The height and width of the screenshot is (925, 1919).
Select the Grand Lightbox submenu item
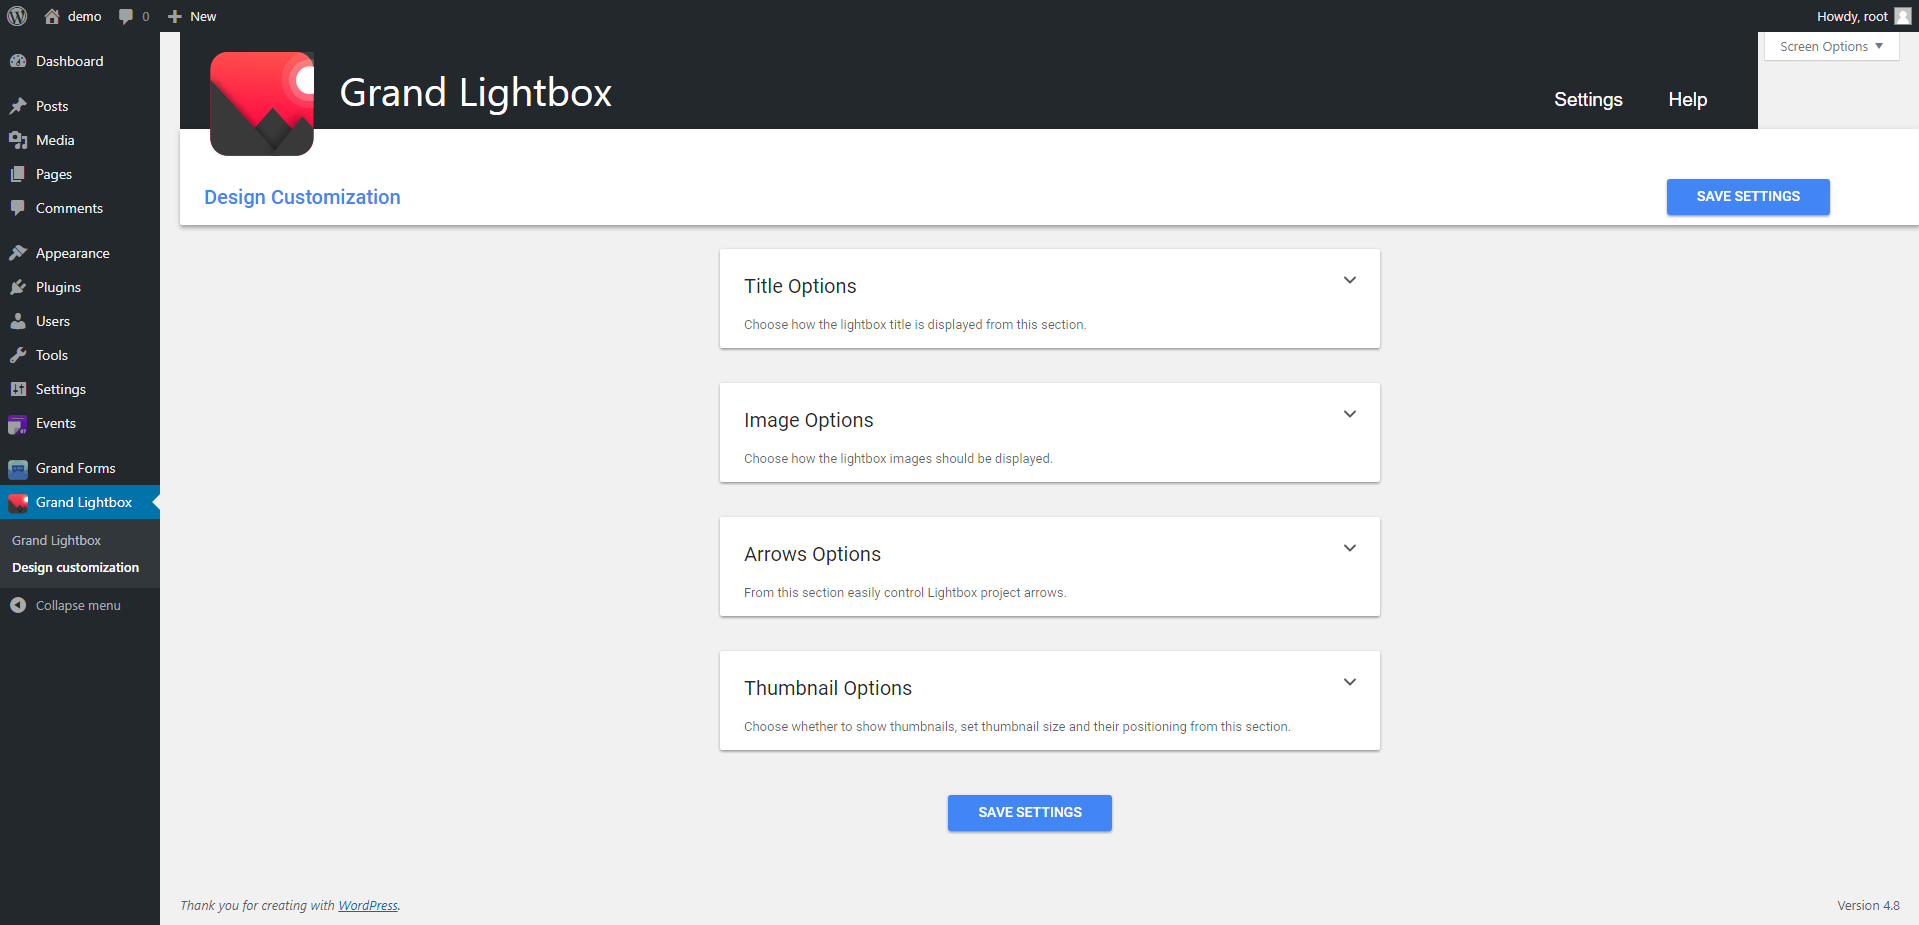(x=57, y=540)
